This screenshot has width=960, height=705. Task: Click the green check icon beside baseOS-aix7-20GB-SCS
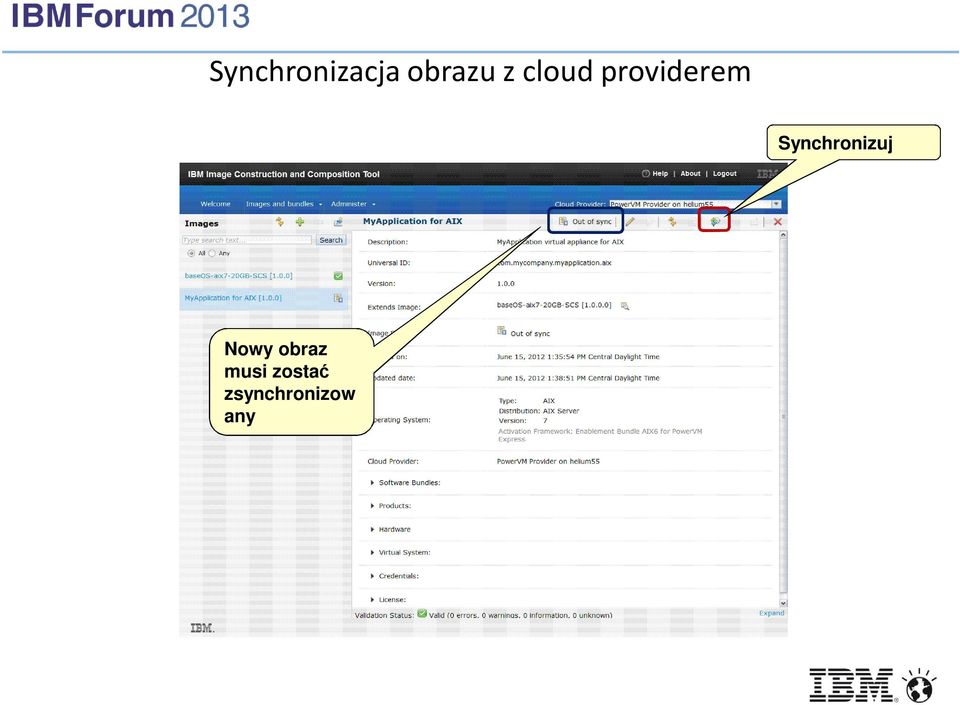click(x=338, y=276)
